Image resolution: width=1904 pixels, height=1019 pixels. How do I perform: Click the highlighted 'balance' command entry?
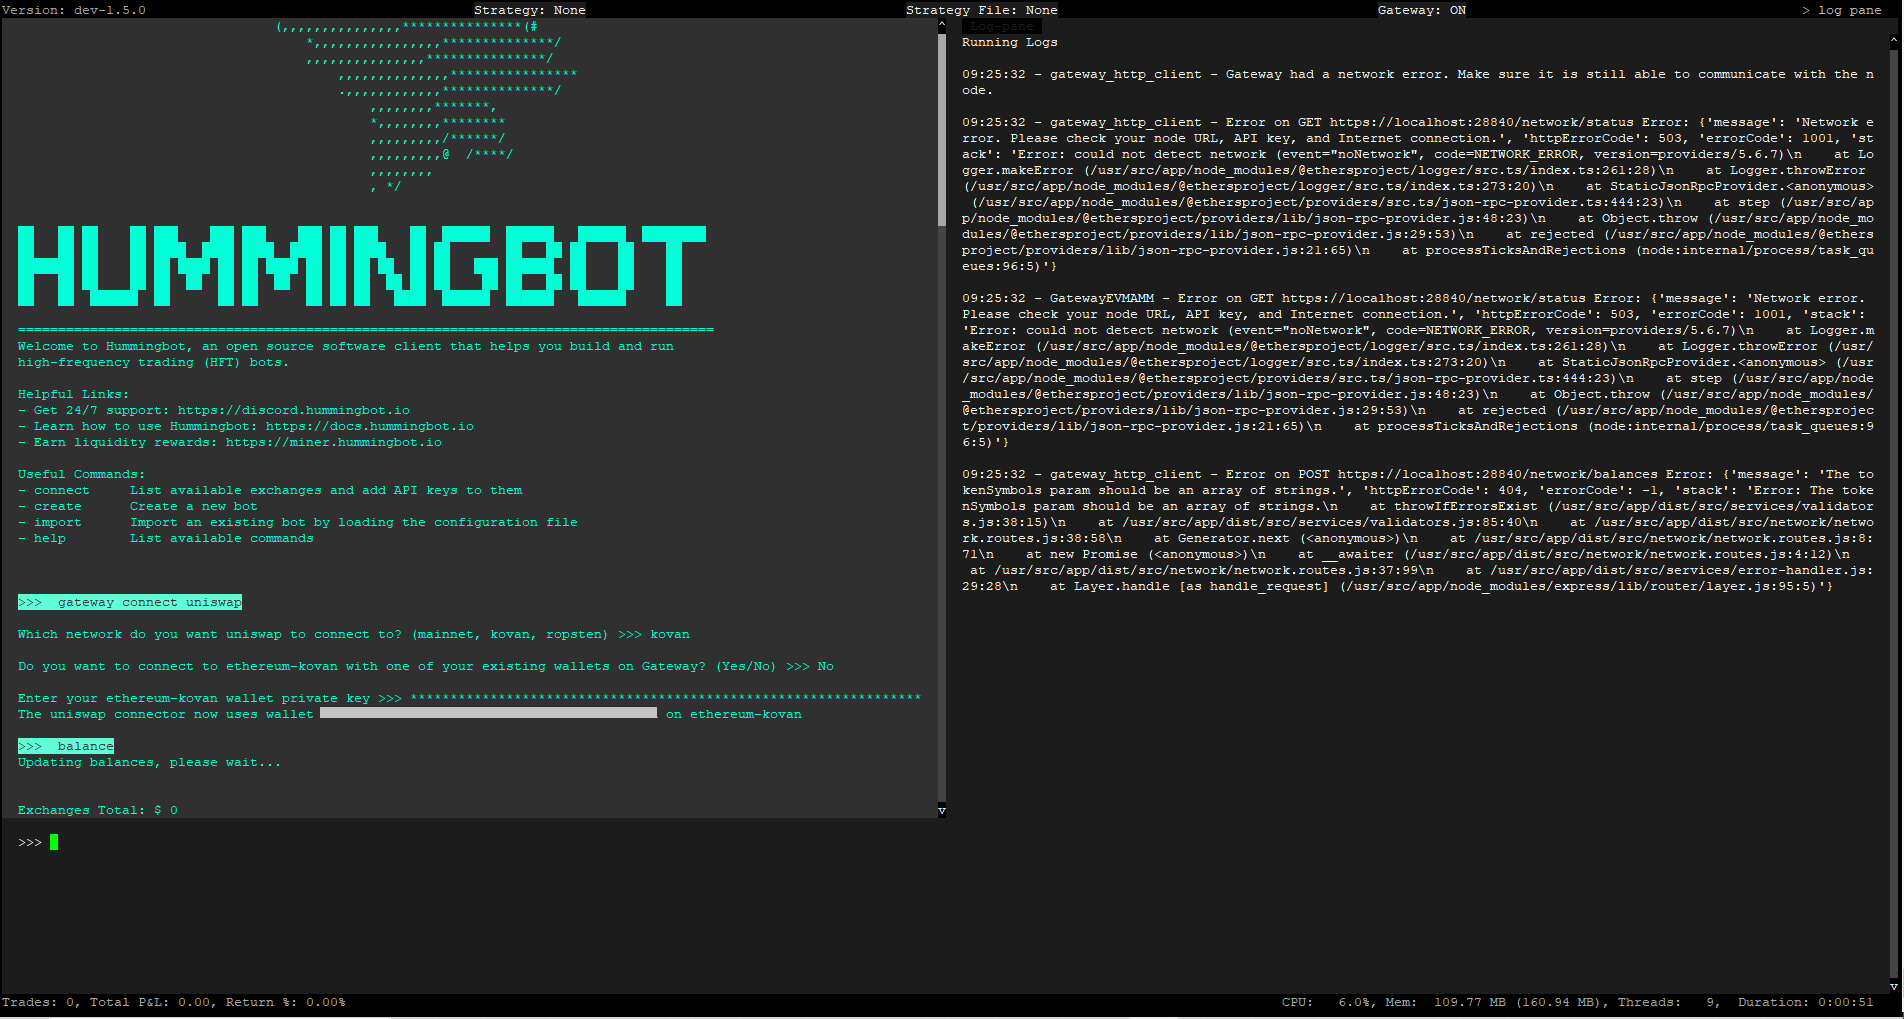point(65,745)
